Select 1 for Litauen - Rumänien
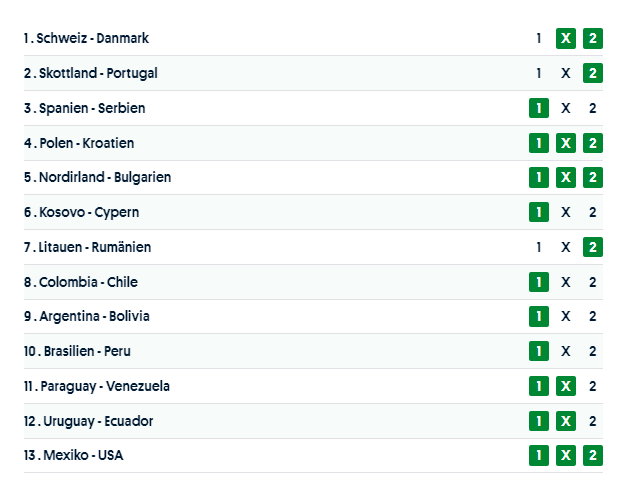Viewport: 624px width, 484px height. [539, 247]
